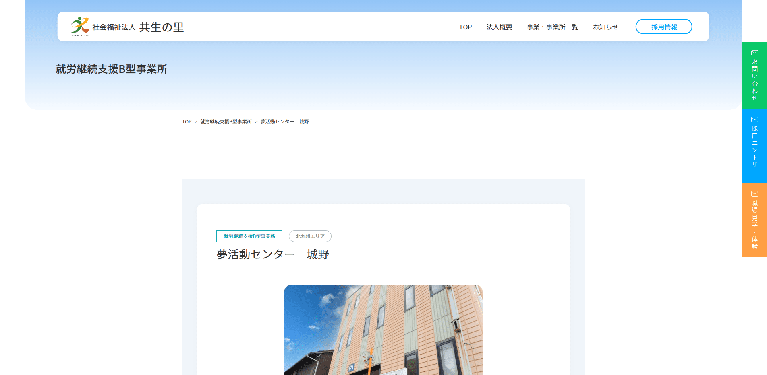The width and height of the screenshot is (767, 375).
Task: Open the facility building photo
Action: [x=384, y=330]
